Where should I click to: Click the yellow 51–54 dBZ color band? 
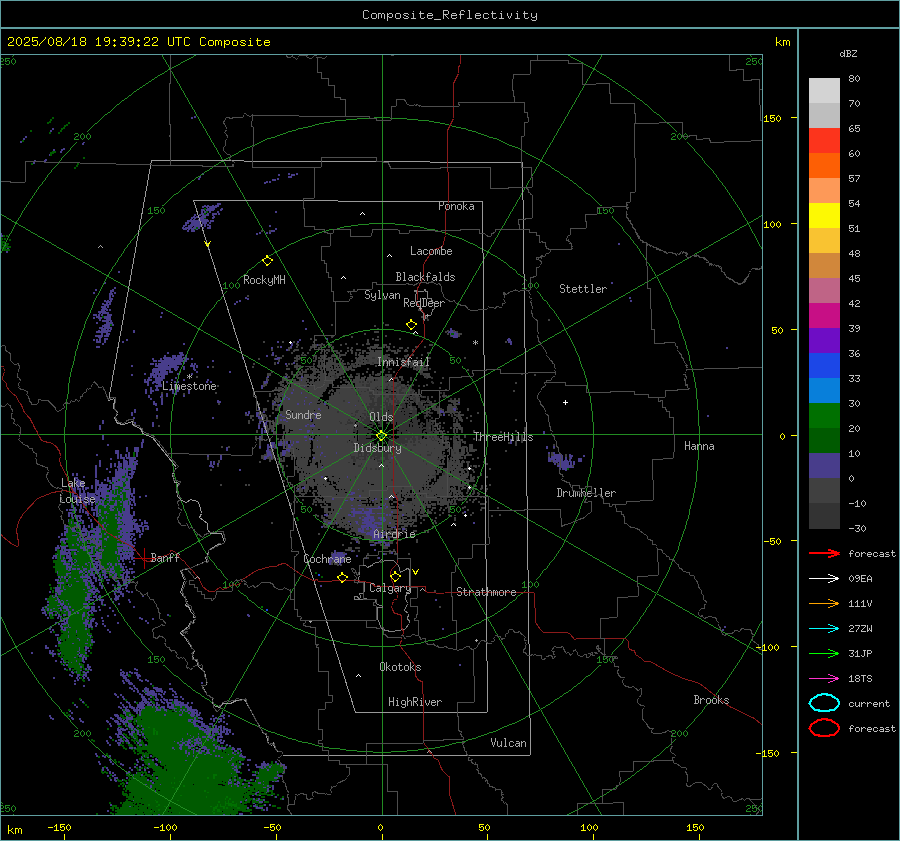pyautogui.click(x=824, y=215)
